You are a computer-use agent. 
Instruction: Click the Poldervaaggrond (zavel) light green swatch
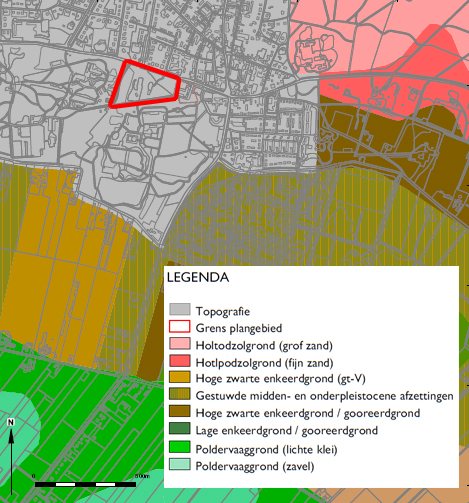(x=180, y=465)
